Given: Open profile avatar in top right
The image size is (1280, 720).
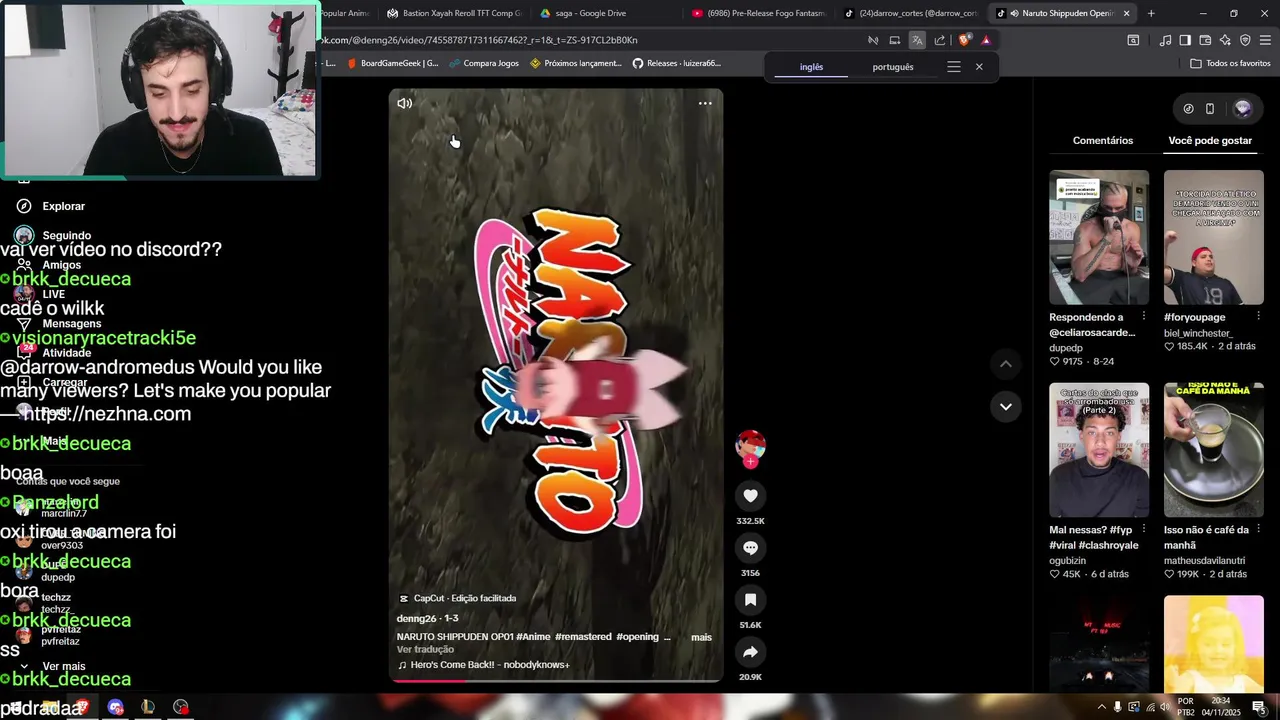Looking at the screenshot, I should (x=1243, y=108).
